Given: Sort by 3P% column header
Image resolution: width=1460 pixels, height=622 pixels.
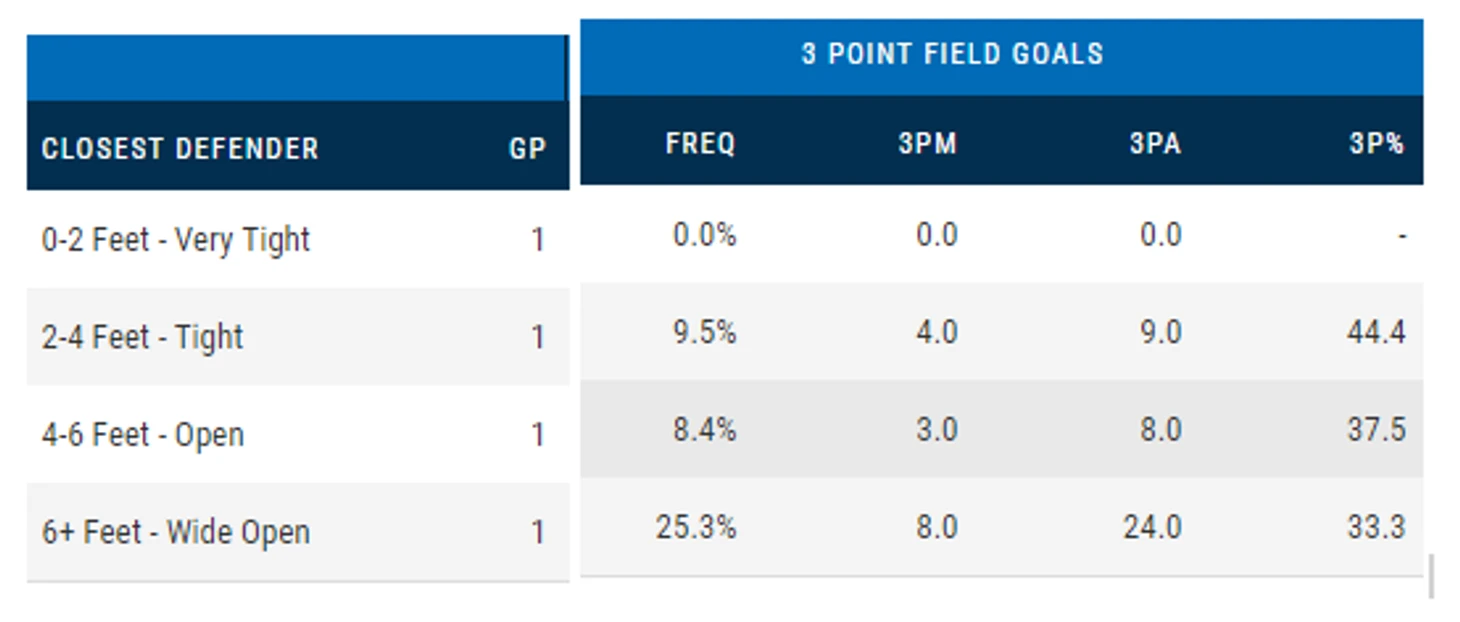Looking at the screenshot, I should (1376, 143).
